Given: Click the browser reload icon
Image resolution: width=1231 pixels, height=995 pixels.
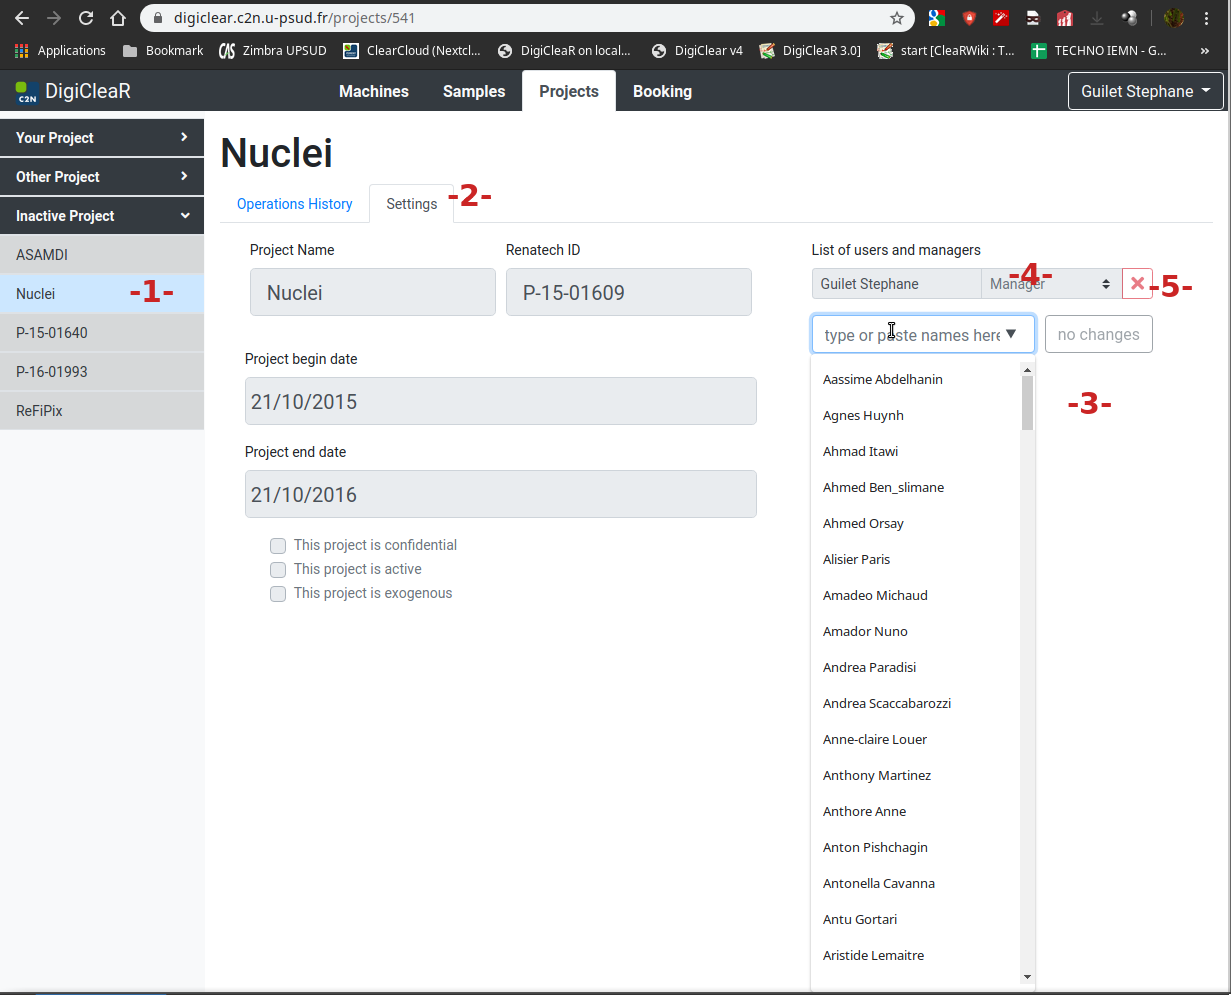Looking at the screenshot, I should tap(86, 18).
